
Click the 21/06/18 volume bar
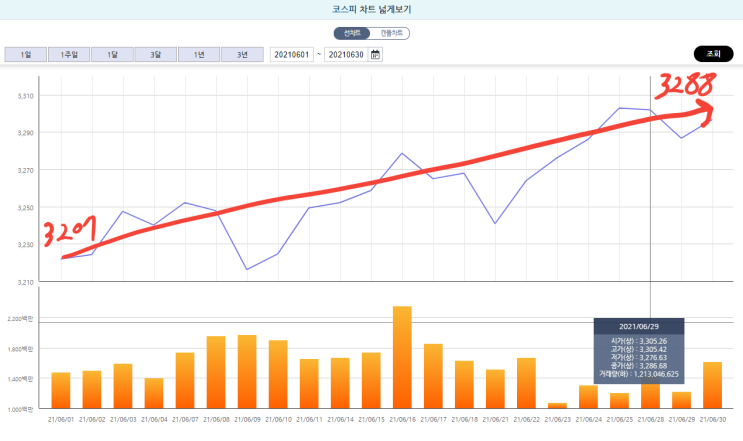pyautogui.click(x=464, y=385)
